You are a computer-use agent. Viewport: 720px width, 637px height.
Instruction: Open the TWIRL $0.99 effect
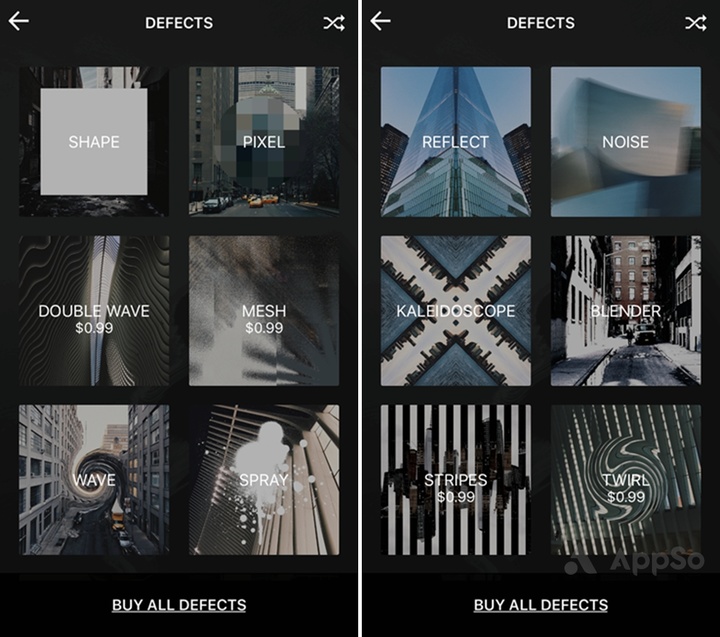(x=626, y=480)
